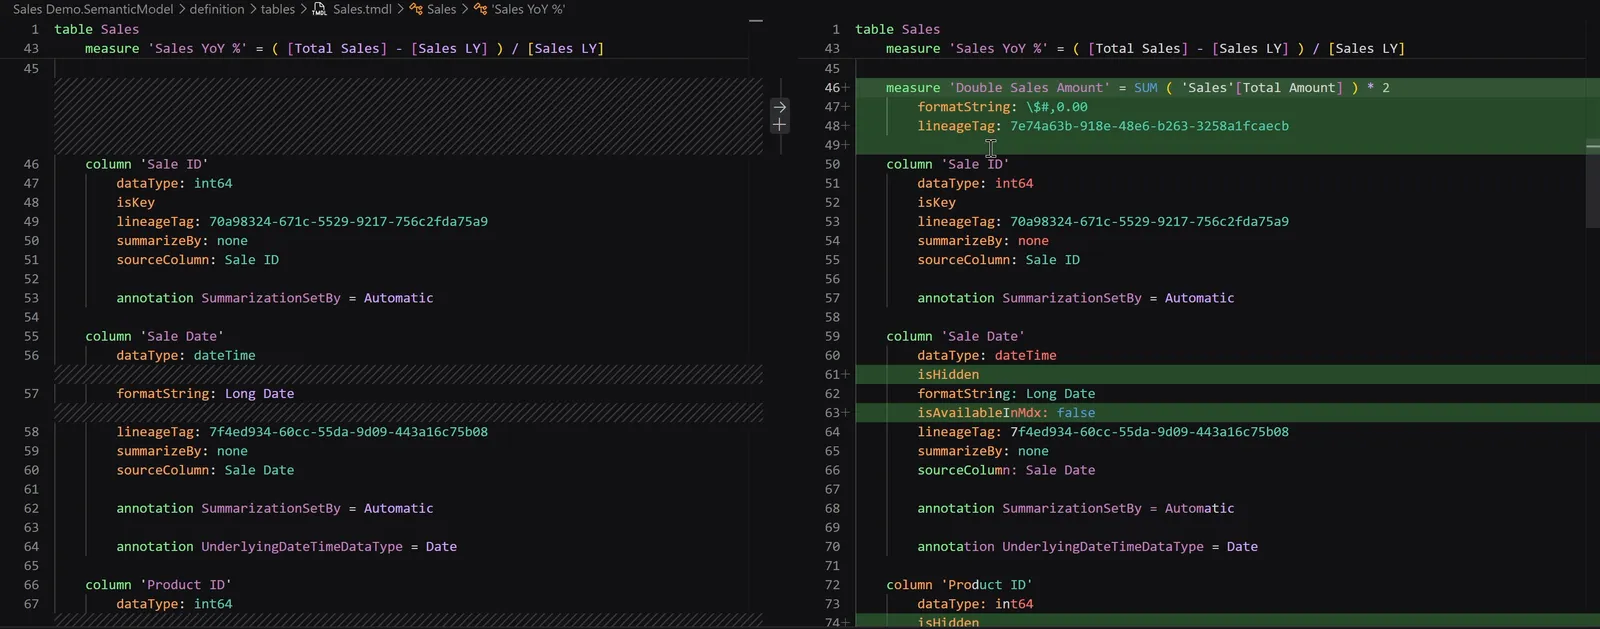Click the TMDL file icon in the breadcrumb
1600x629 pixels.
click(x=320, y=9)
